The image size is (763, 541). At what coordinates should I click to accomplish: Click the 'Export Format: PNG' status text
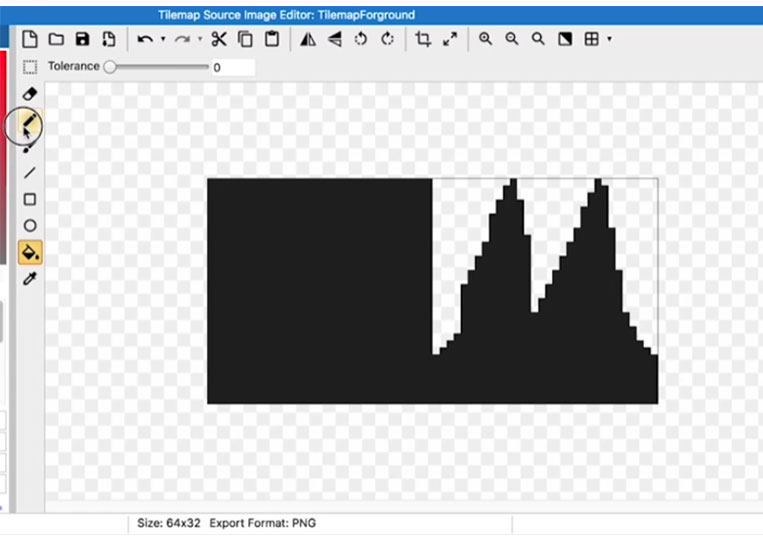(x=263, y=523)
